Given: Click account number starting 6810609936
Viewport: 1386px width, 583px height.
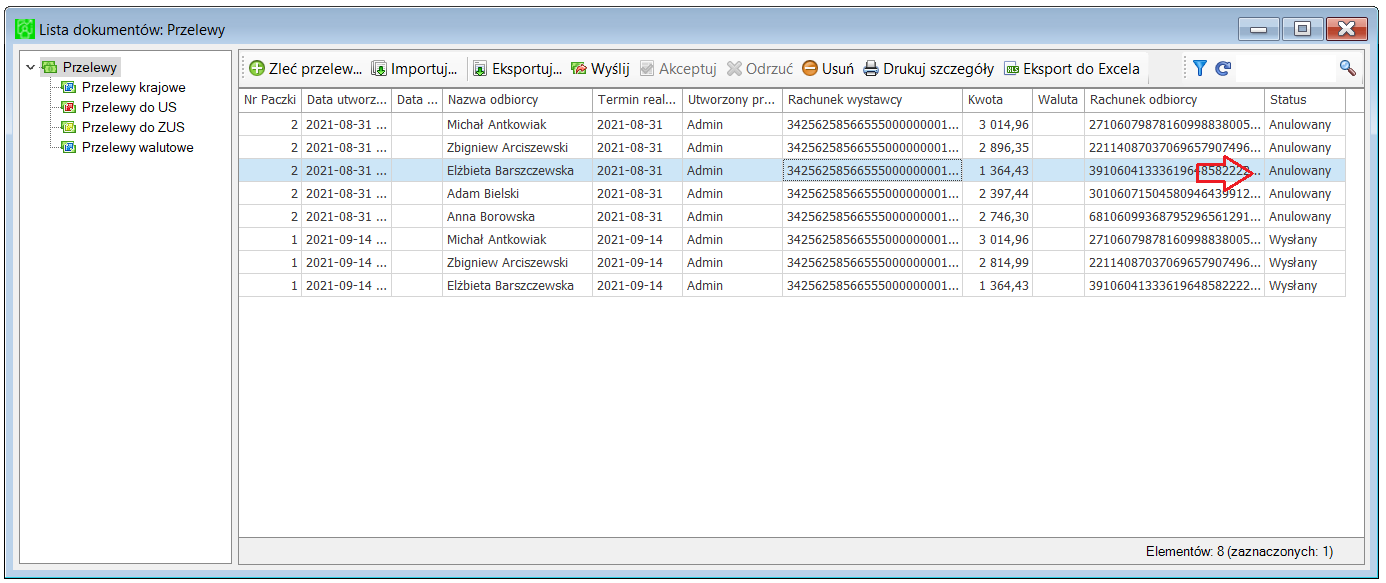Looking at the screenshot, I should (x=1174, y=217).
